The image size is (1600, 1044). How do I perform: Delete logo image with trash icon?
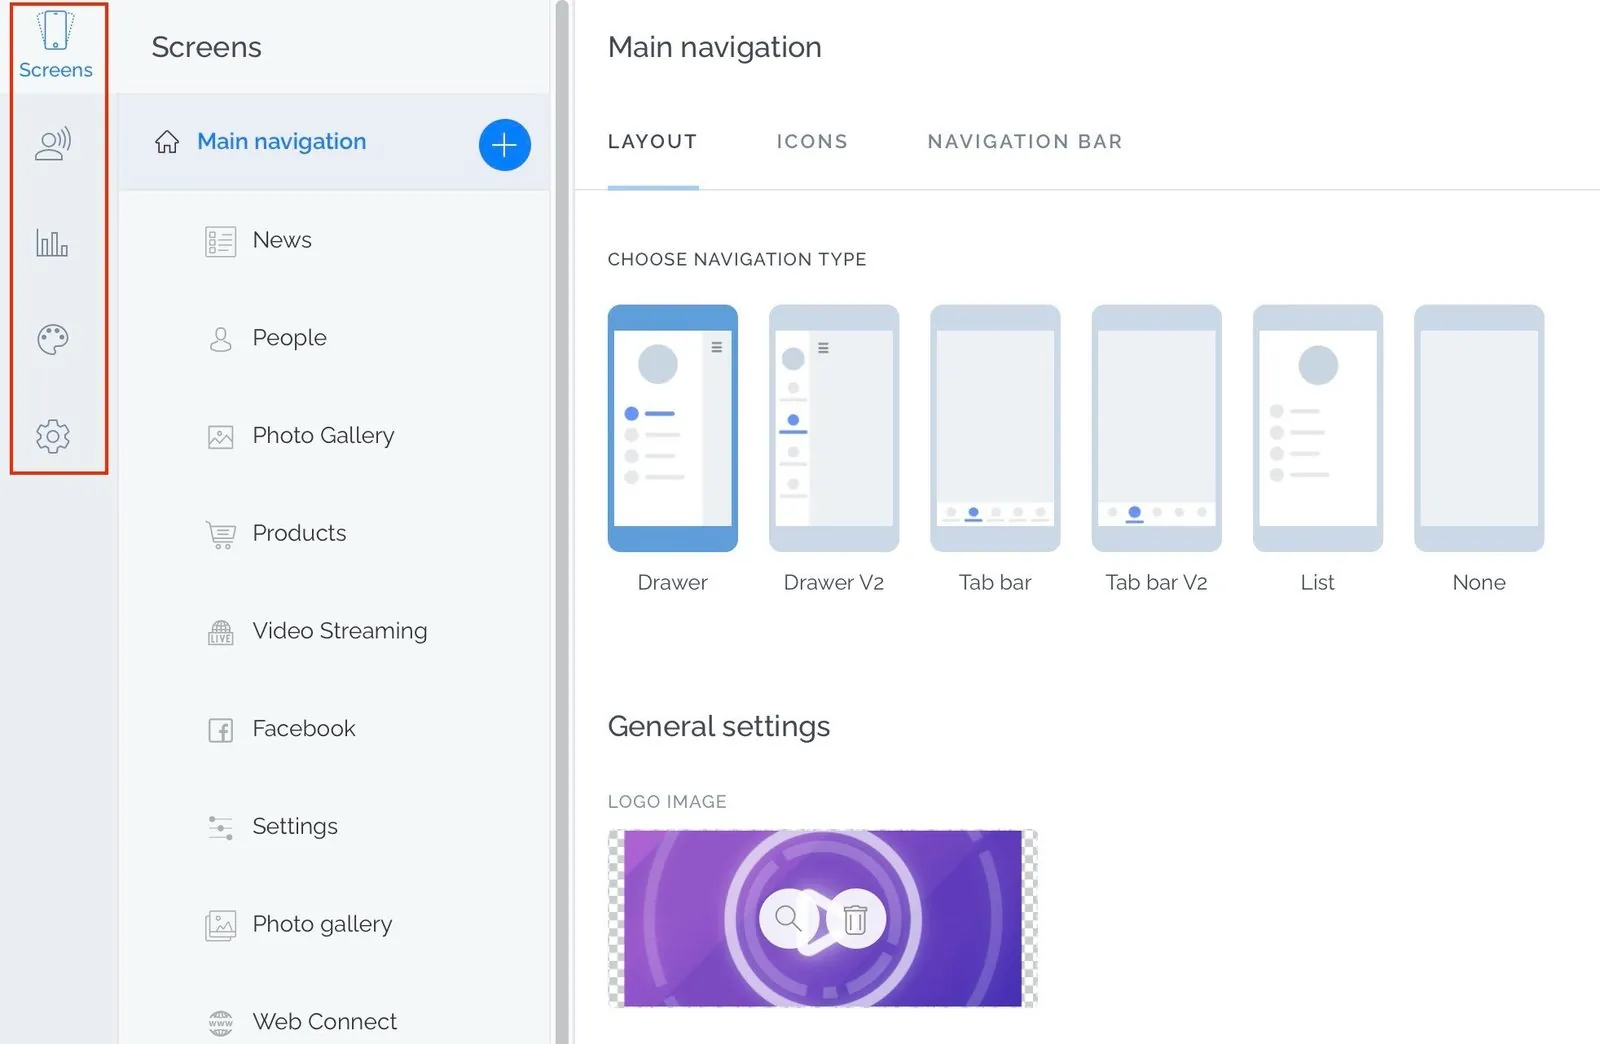(x=855, y=918)
